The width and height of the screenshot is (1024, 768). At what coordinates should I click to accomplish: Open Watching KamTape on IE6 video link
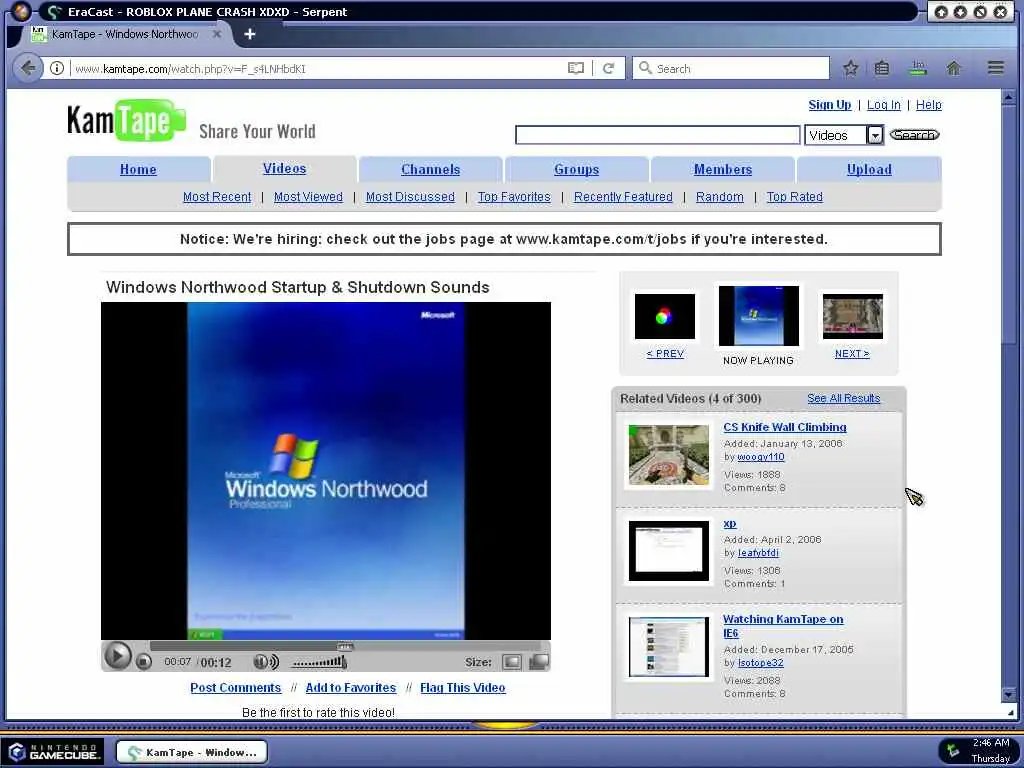[x=782, y=626]
